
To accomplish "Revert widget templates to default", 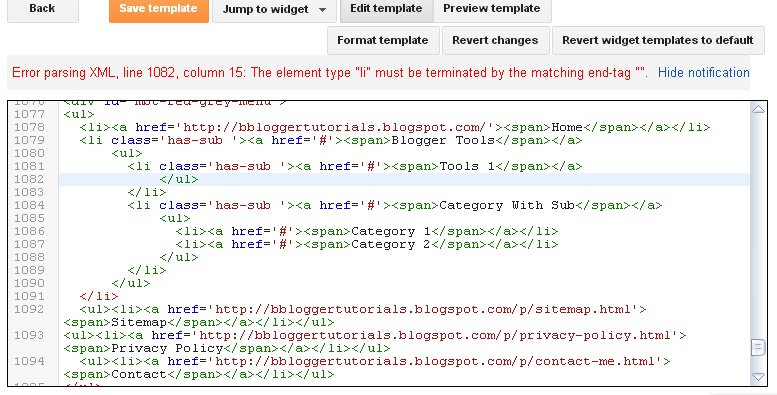I will tap(658, 40).
